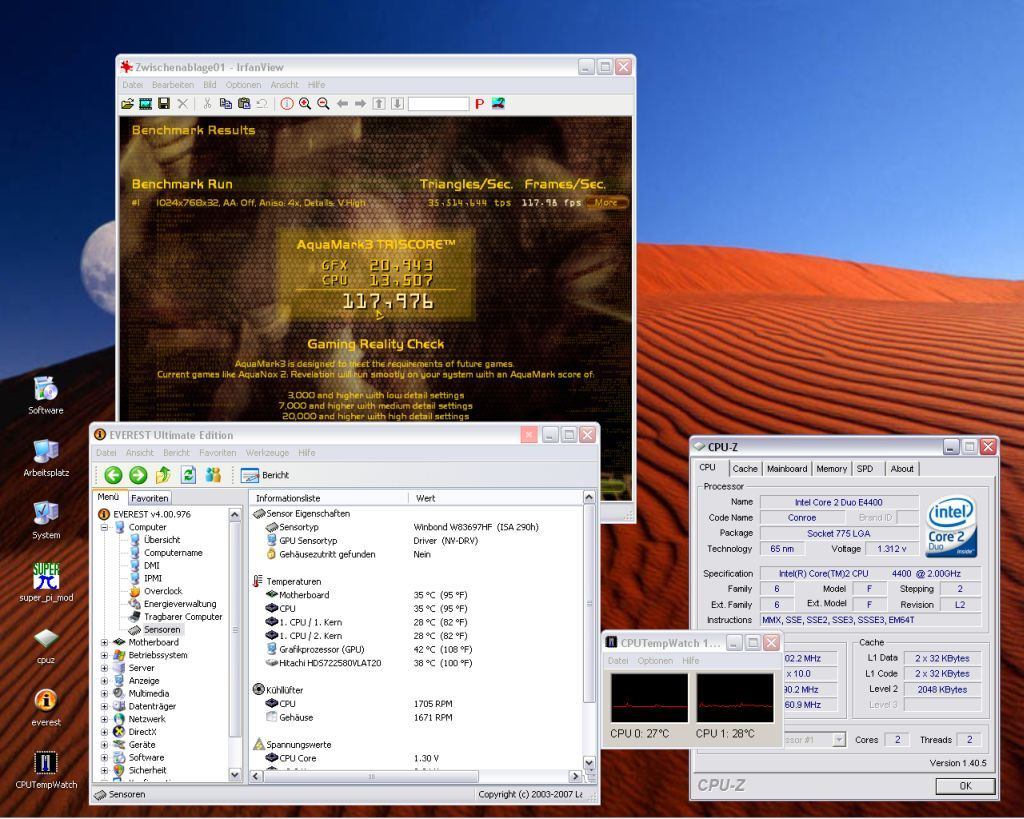Switch to the Favoriten tab in EVEREST
The width and height of the screenshot is (1024, 819).
[x=150, y=498]
